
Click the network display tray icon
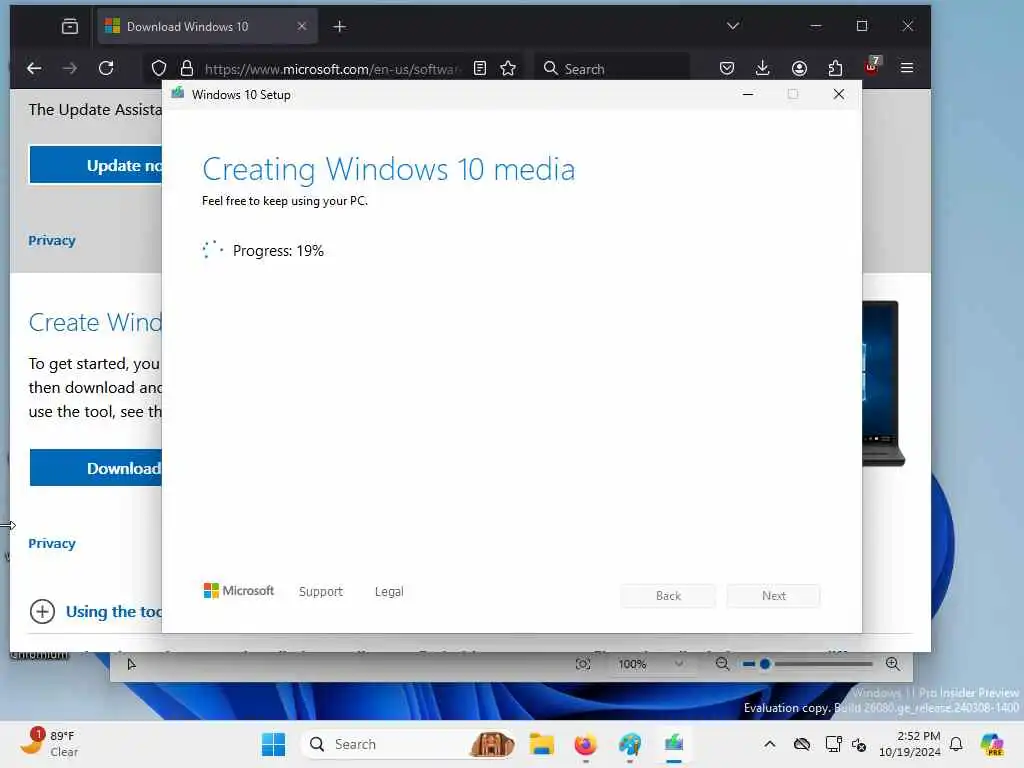point(833,744)
